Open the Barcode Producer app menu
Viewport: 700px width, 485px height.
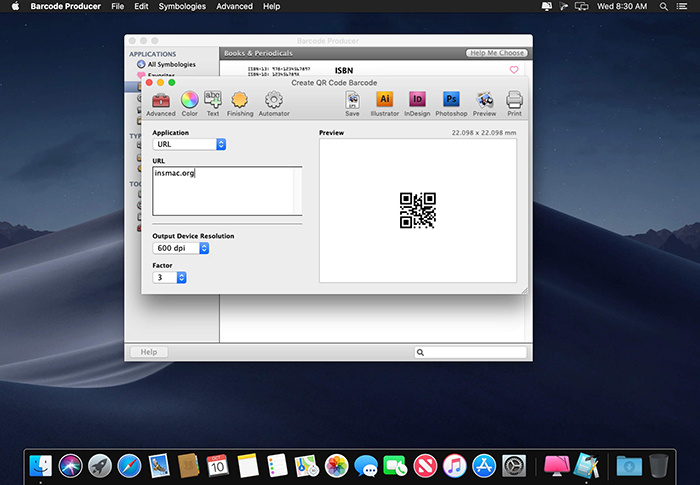66,6
